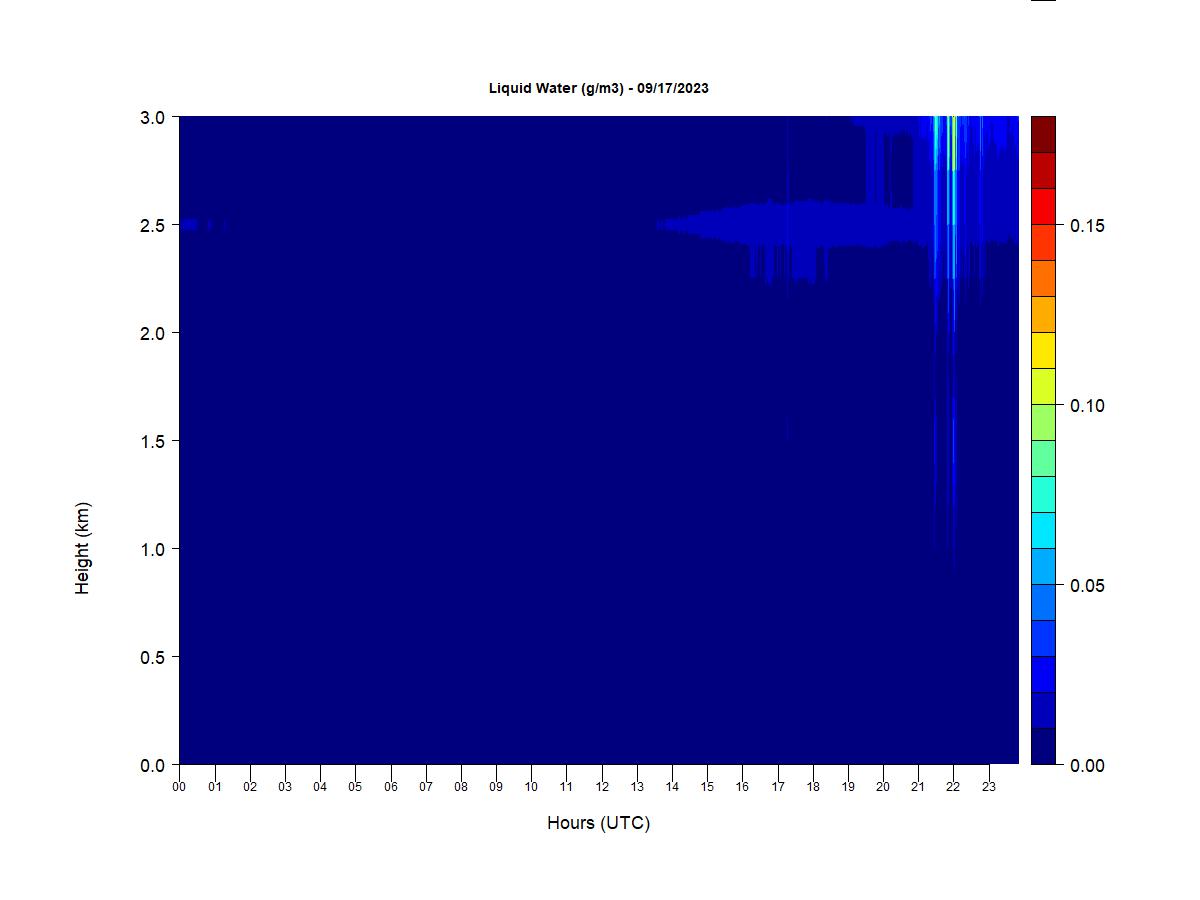Click hour 00 tick on x-axis

(x=179, y=786)
